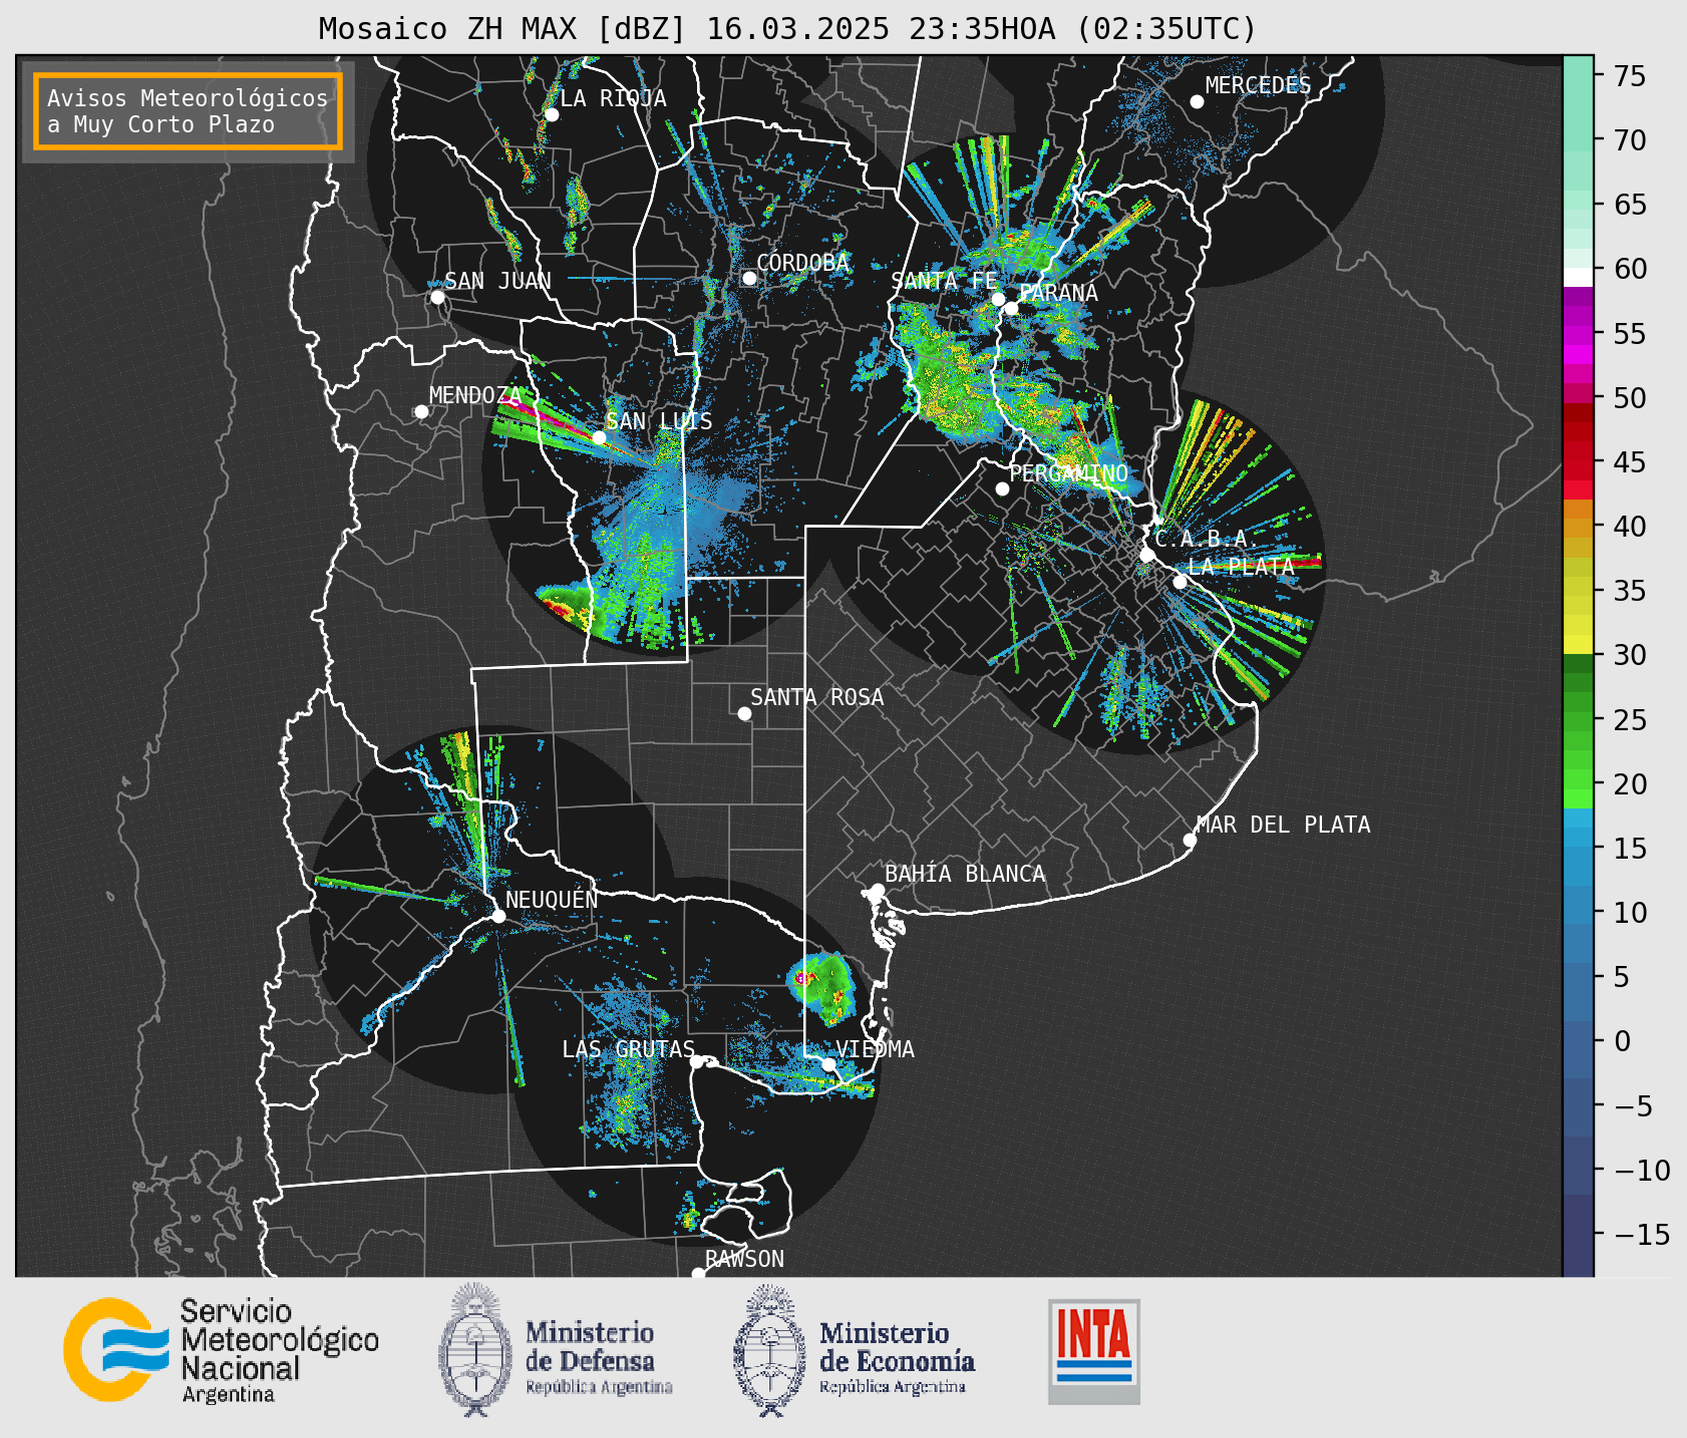1687x1438 pixels.
Task: Click the Bahía Blanca city marker
Action: tap(877, 890)
